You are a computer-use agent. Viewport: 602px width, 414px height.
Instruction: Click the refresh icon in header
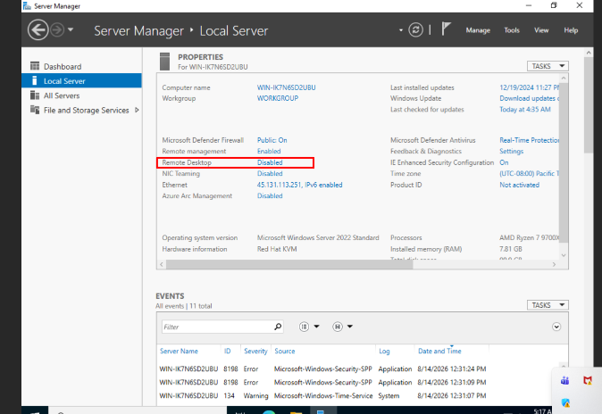click(415, 30)
